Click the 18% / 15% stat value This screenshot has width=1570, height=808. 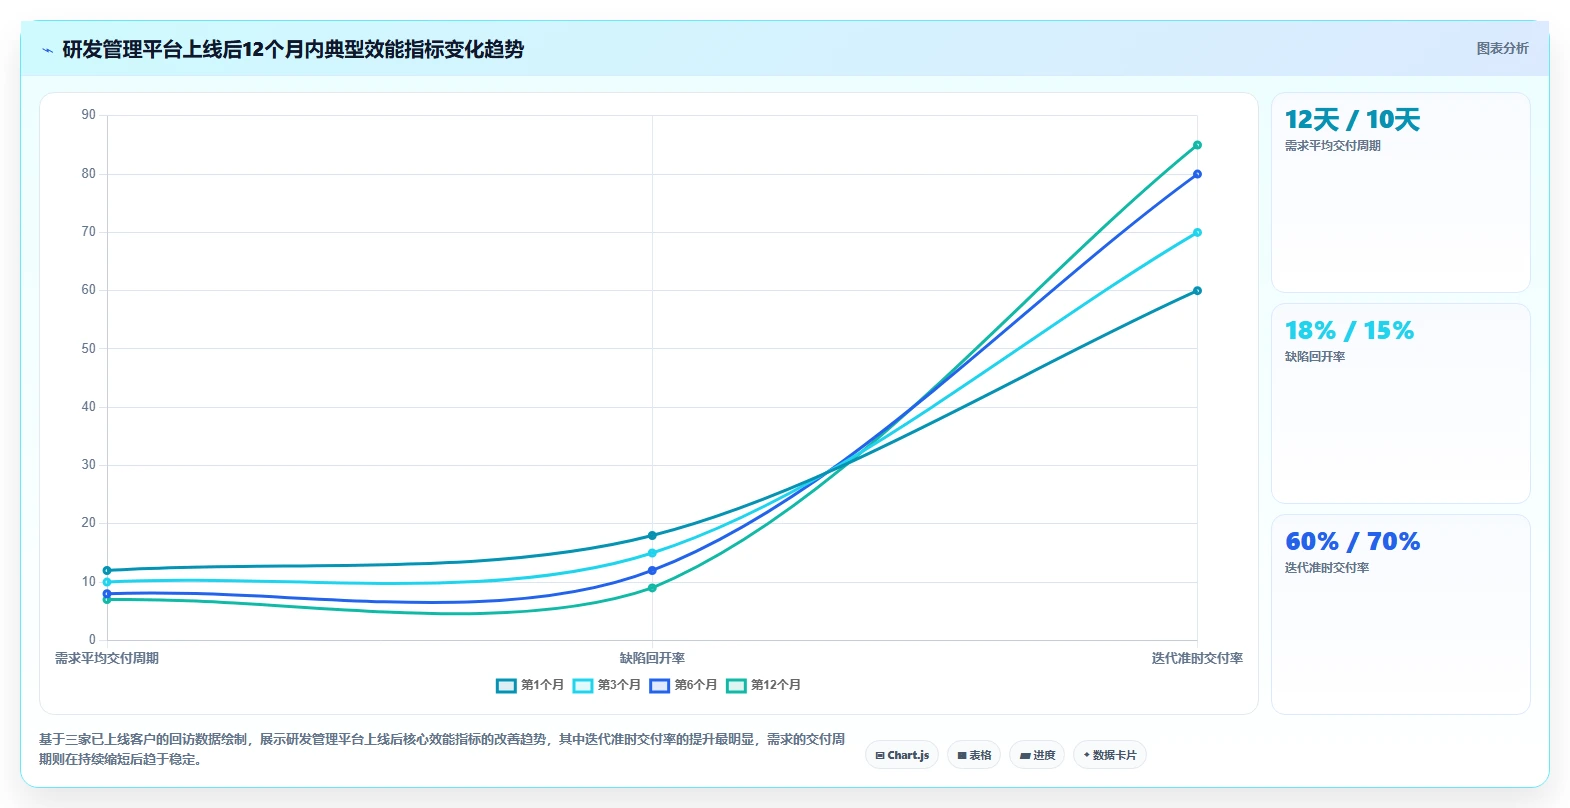tap(1349, 331)
